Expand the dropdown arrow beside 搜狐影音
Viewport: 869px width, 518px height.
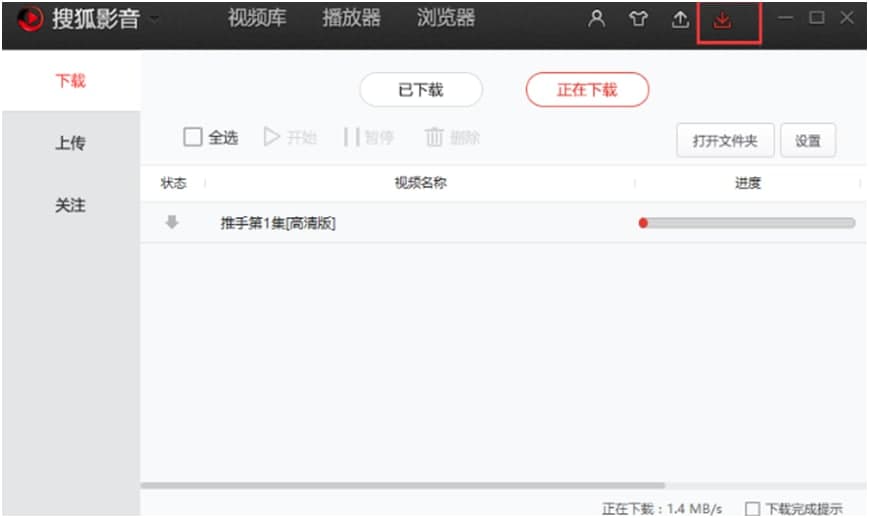(x=155, y=19)
